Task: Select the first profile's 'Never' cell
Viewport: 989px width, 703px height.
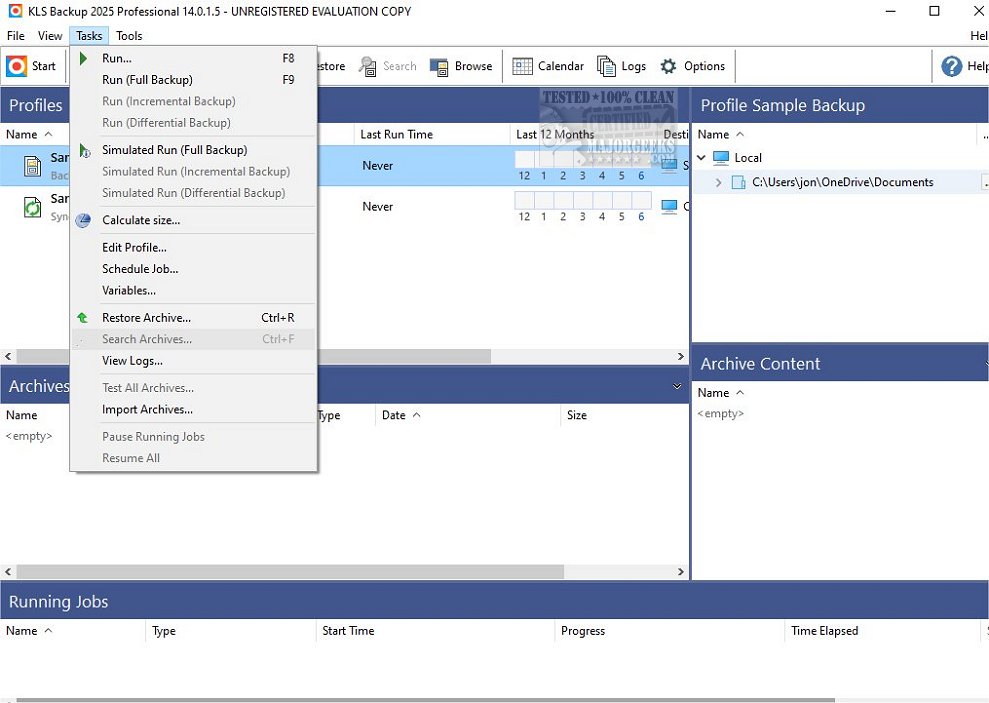Action: pos(377,166)
